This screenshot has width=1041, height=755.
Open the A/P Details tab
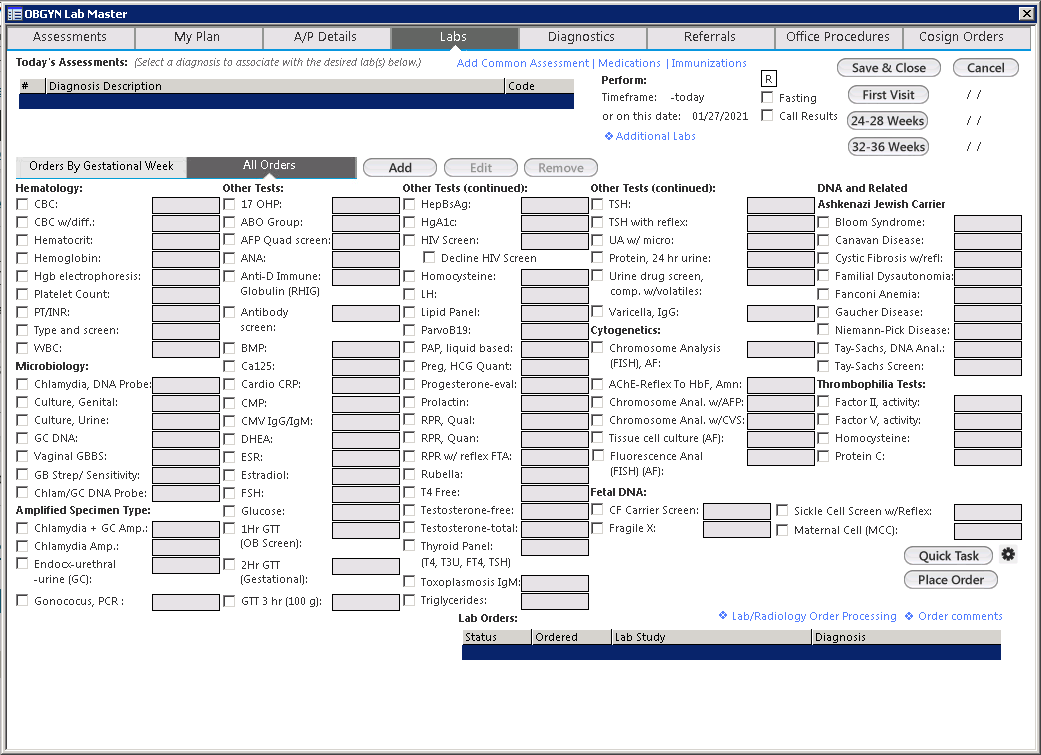click(x=325, y=37)
